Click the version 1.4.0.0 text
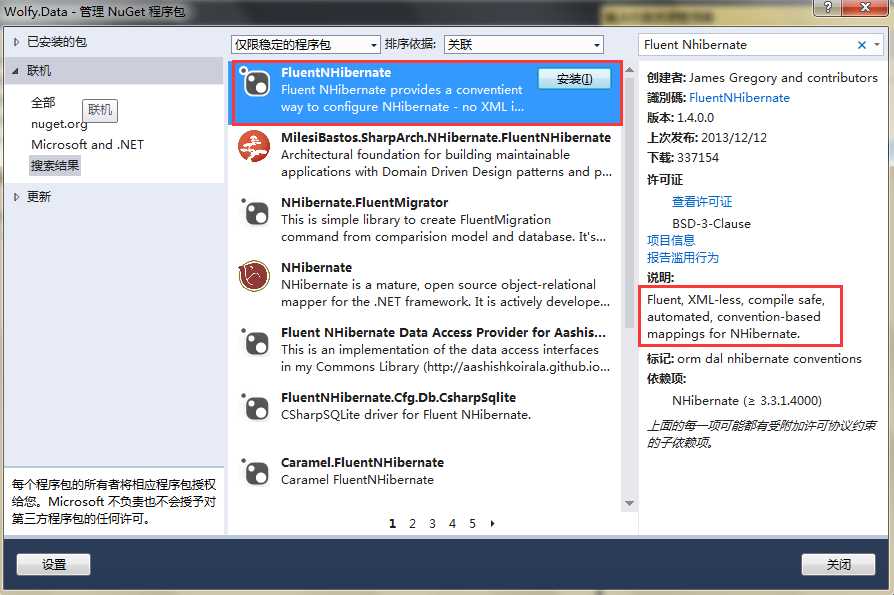 tap(695, 117)
